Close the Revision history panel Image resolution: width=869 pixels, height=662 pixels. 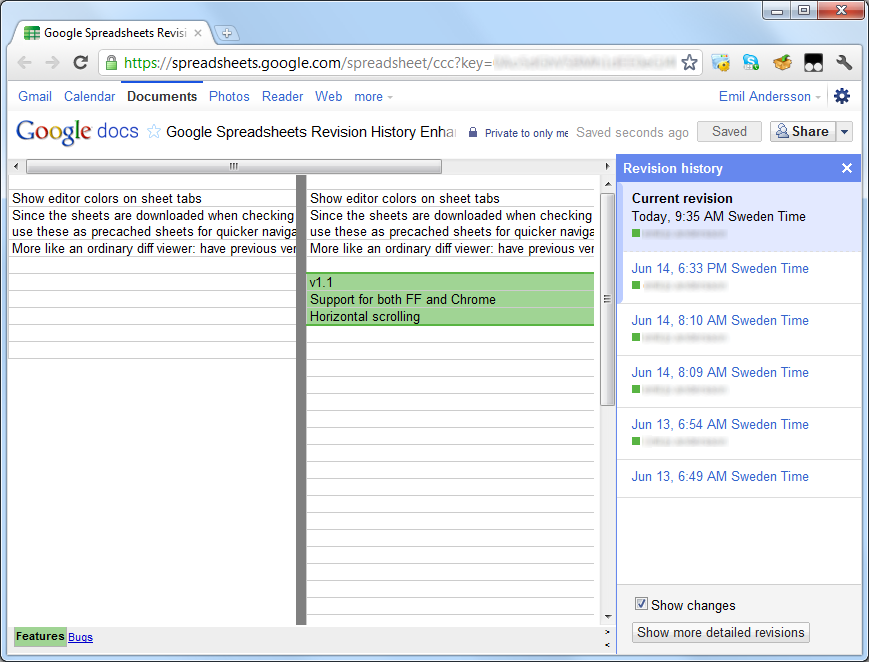tap(847, 168)
